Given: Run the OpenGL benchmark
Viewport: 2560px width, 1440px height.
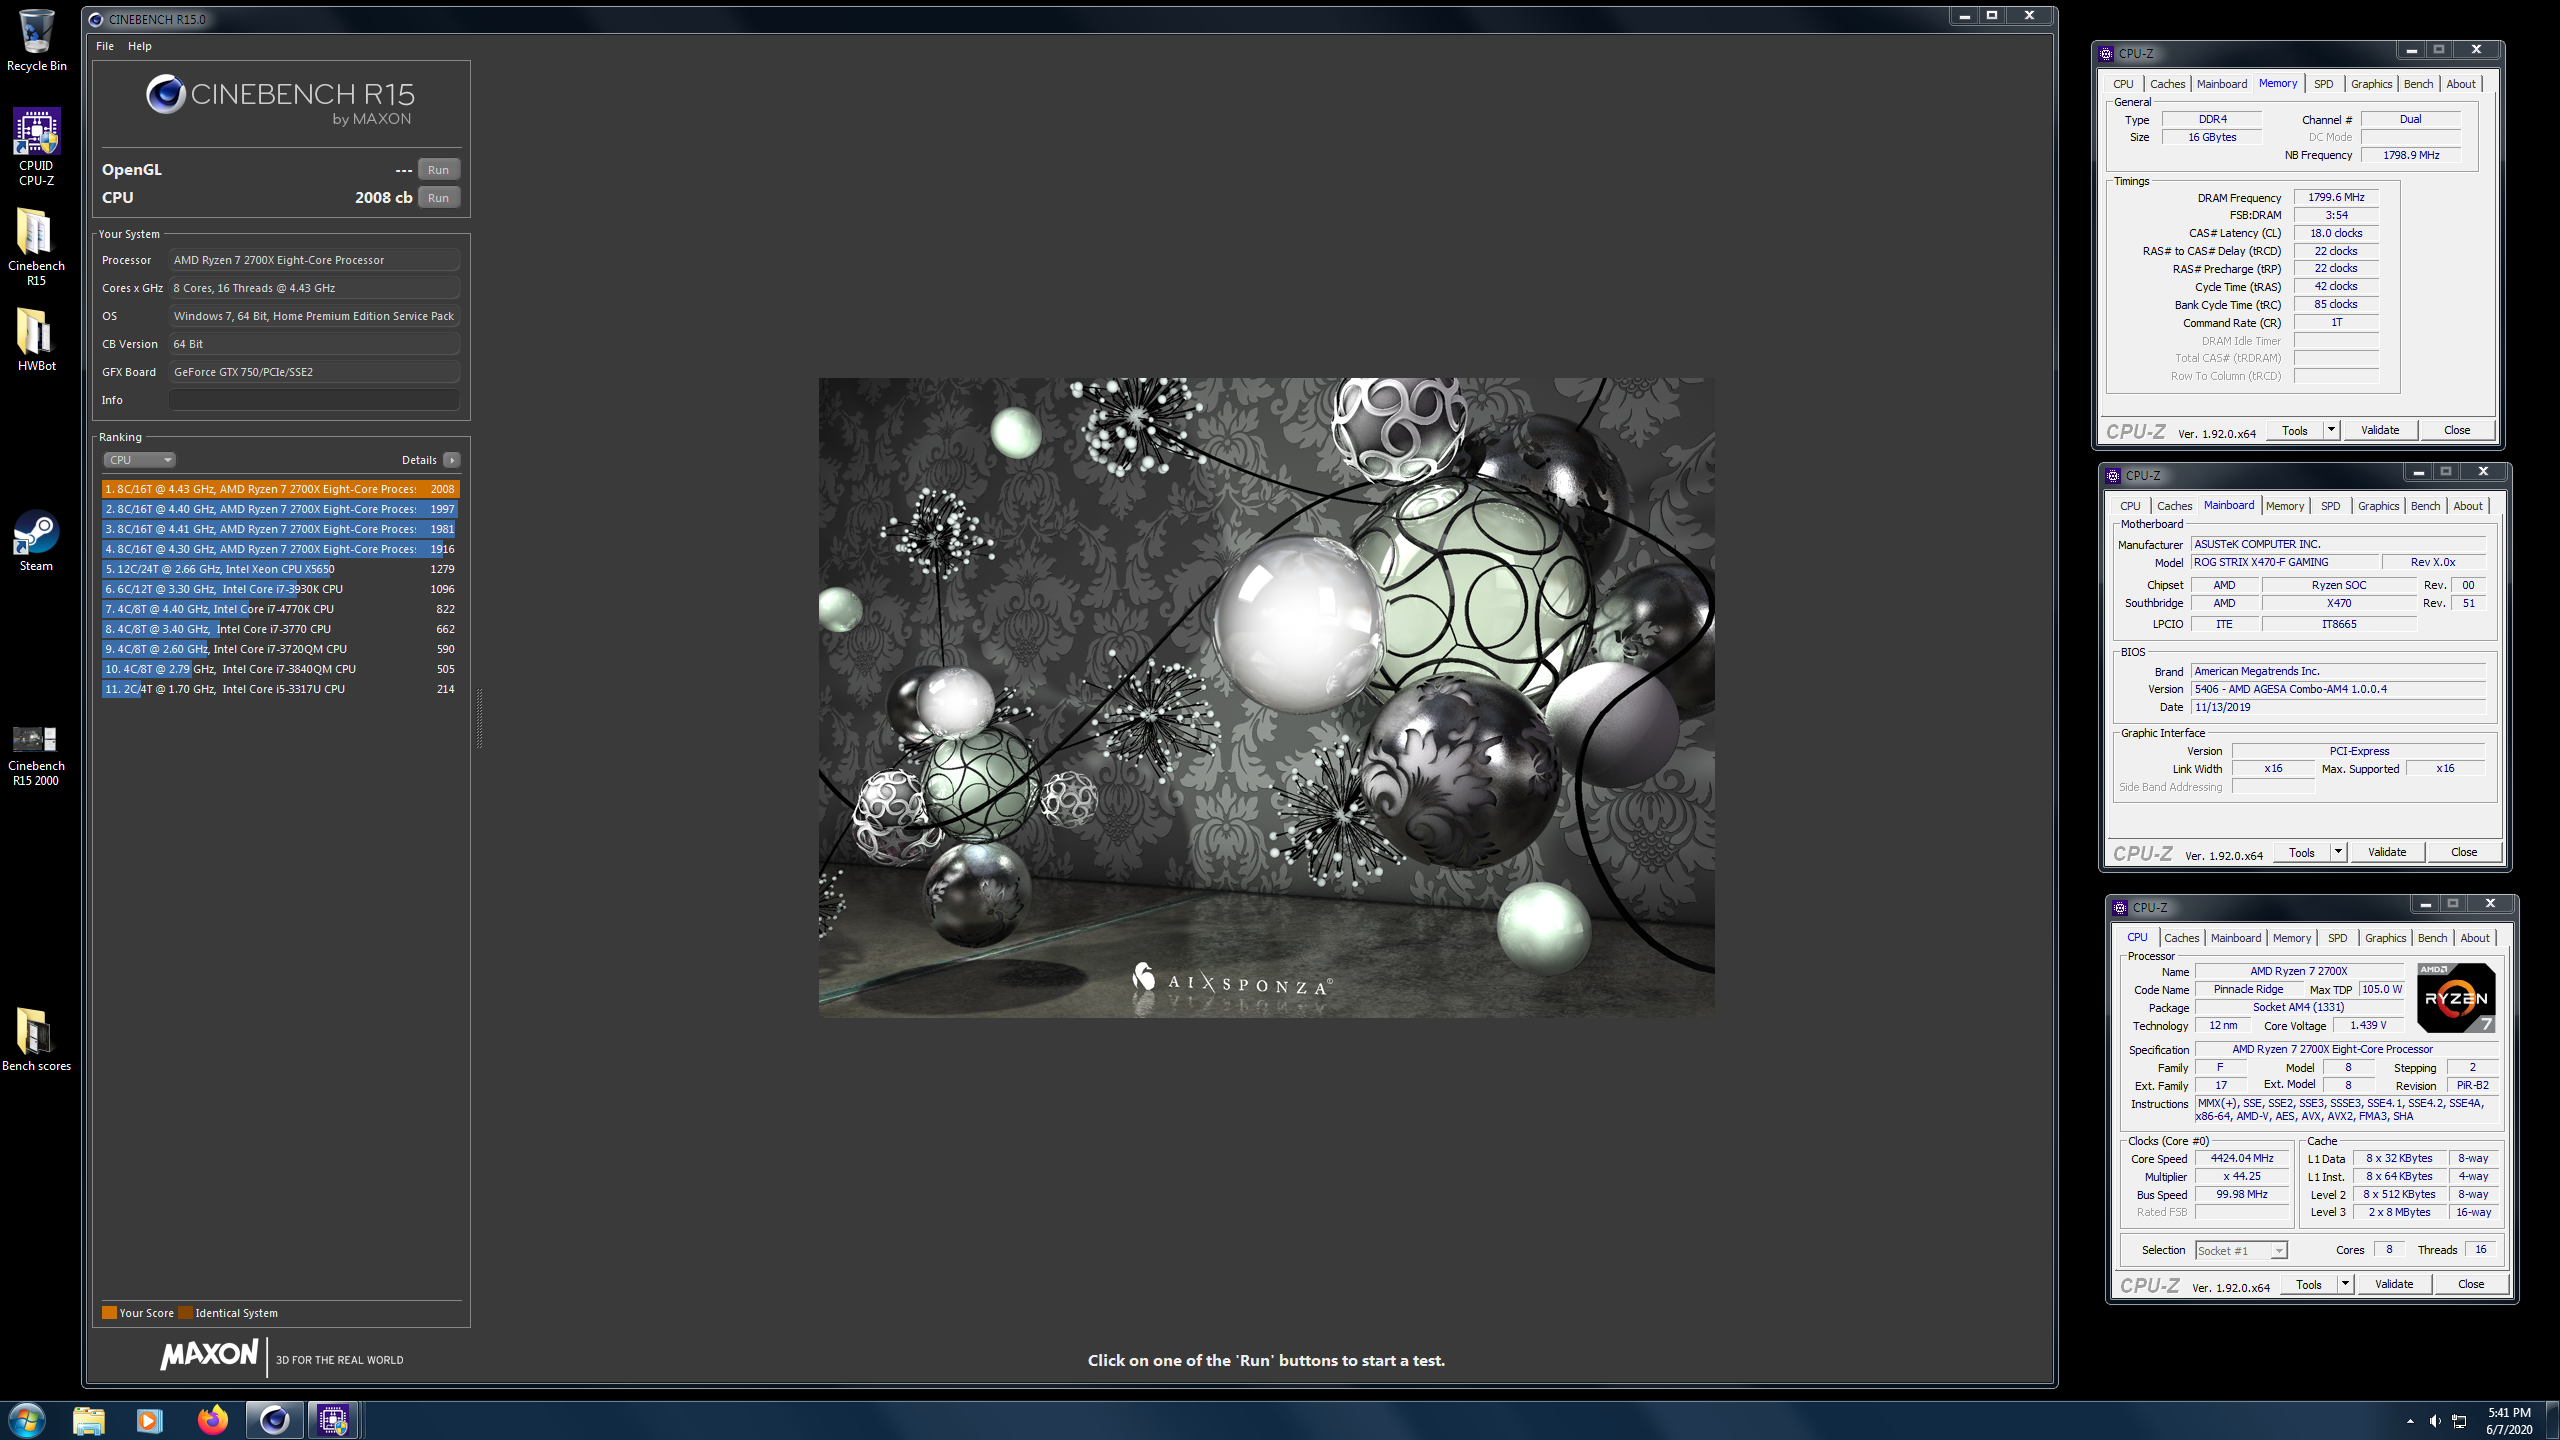Looking at the screenshot, I should 438,170.
